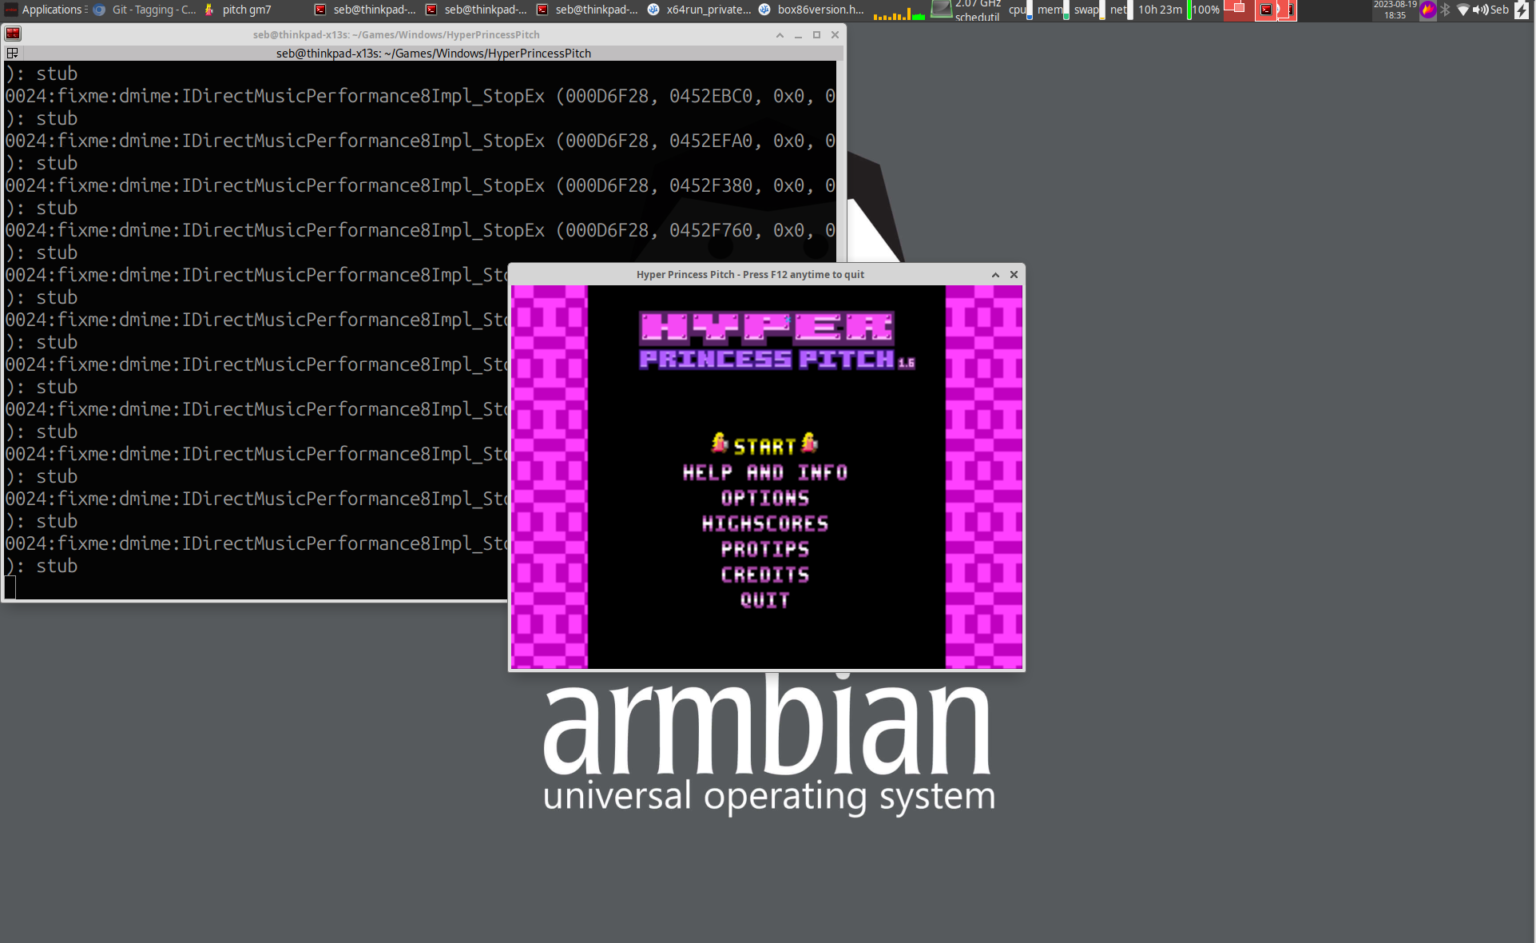
Task: Open the network Wi-Fi tray icon
Action: (x=1463, y=9)
